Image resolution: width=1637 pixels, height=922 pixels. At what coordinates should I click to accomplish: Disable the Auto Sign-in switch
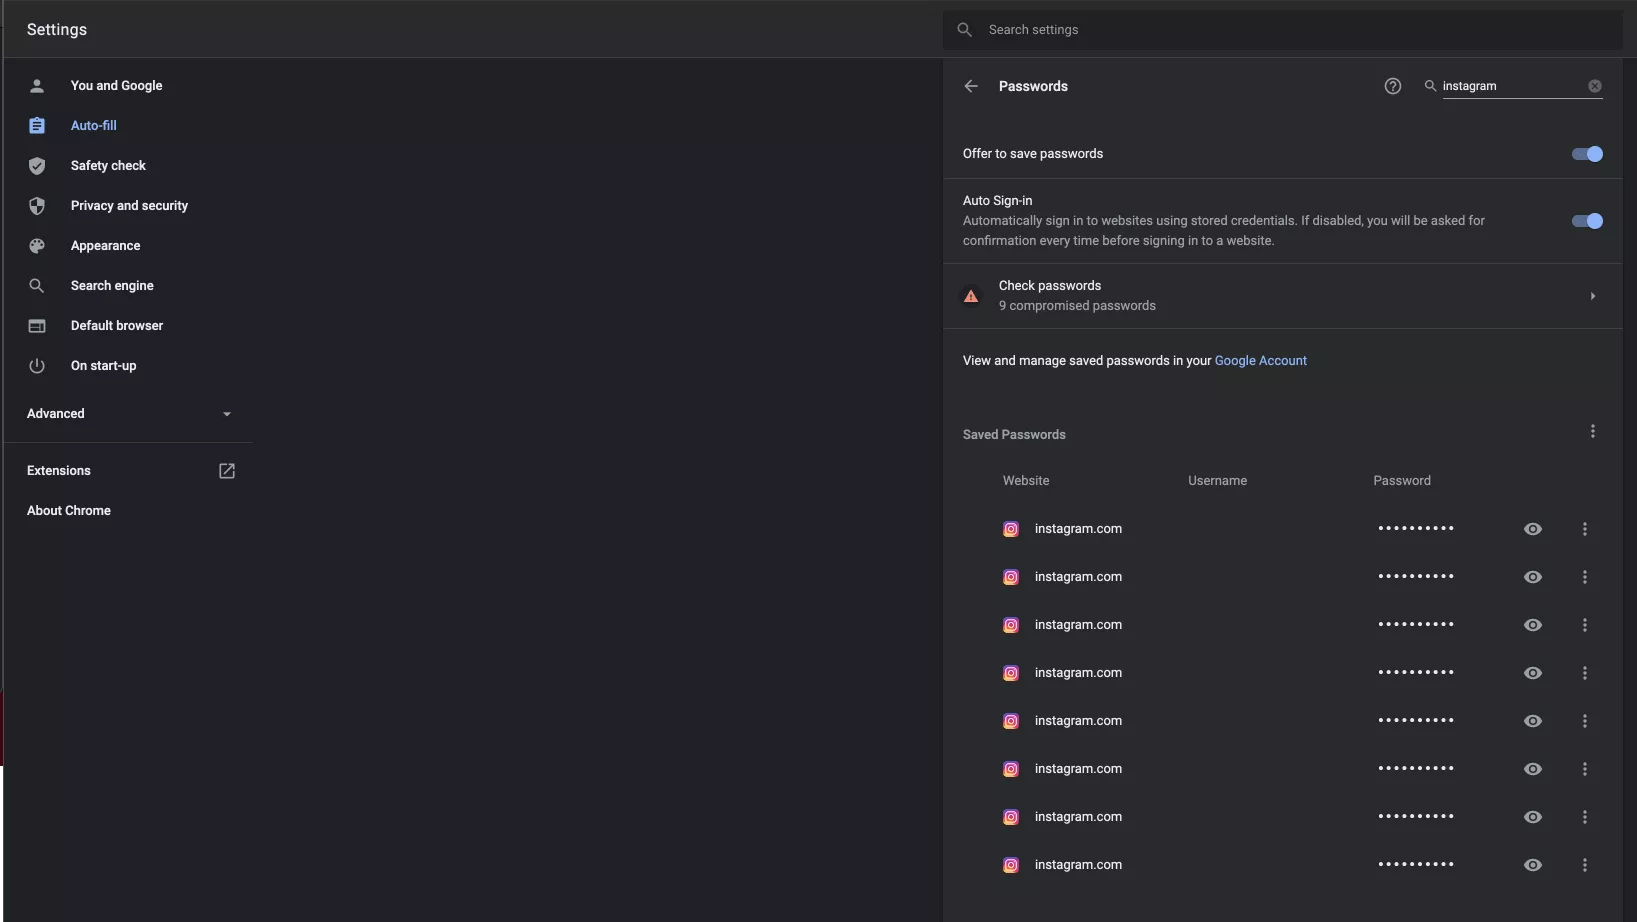[1587, 221]
